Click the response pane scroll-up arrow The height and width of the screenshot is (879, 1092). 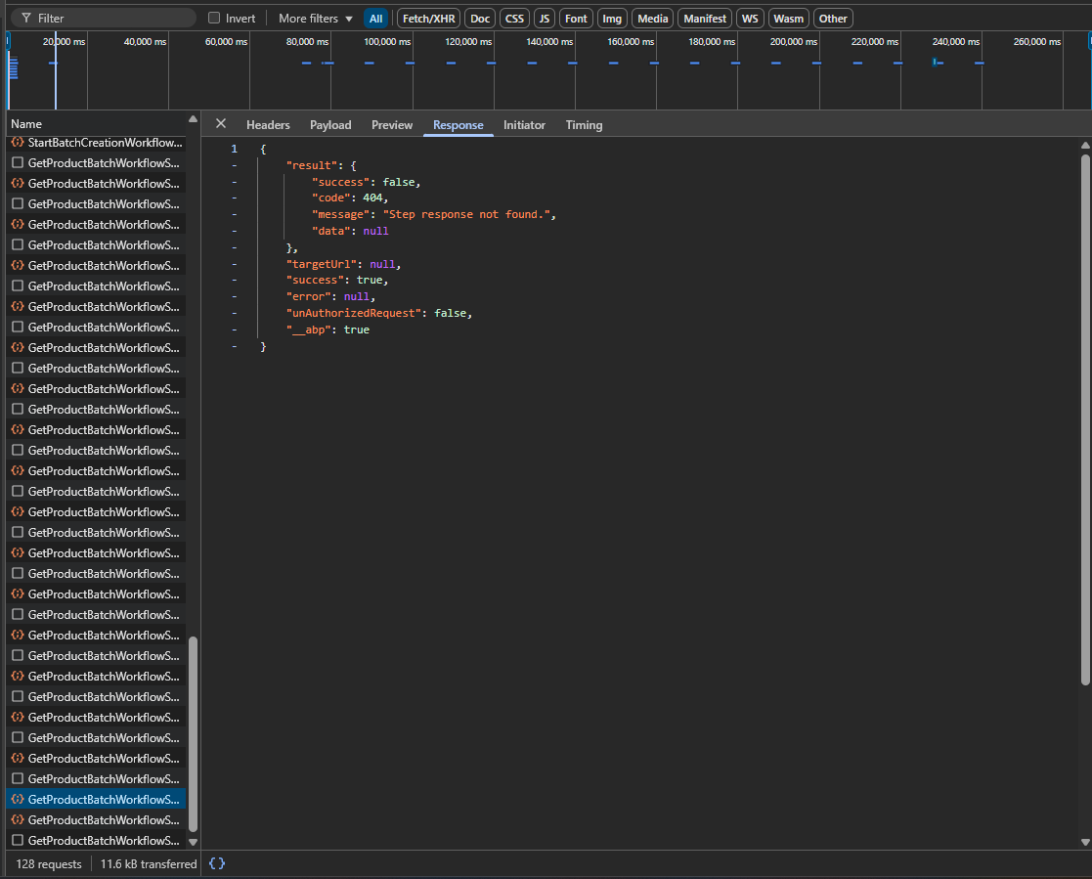point(1085,145)
